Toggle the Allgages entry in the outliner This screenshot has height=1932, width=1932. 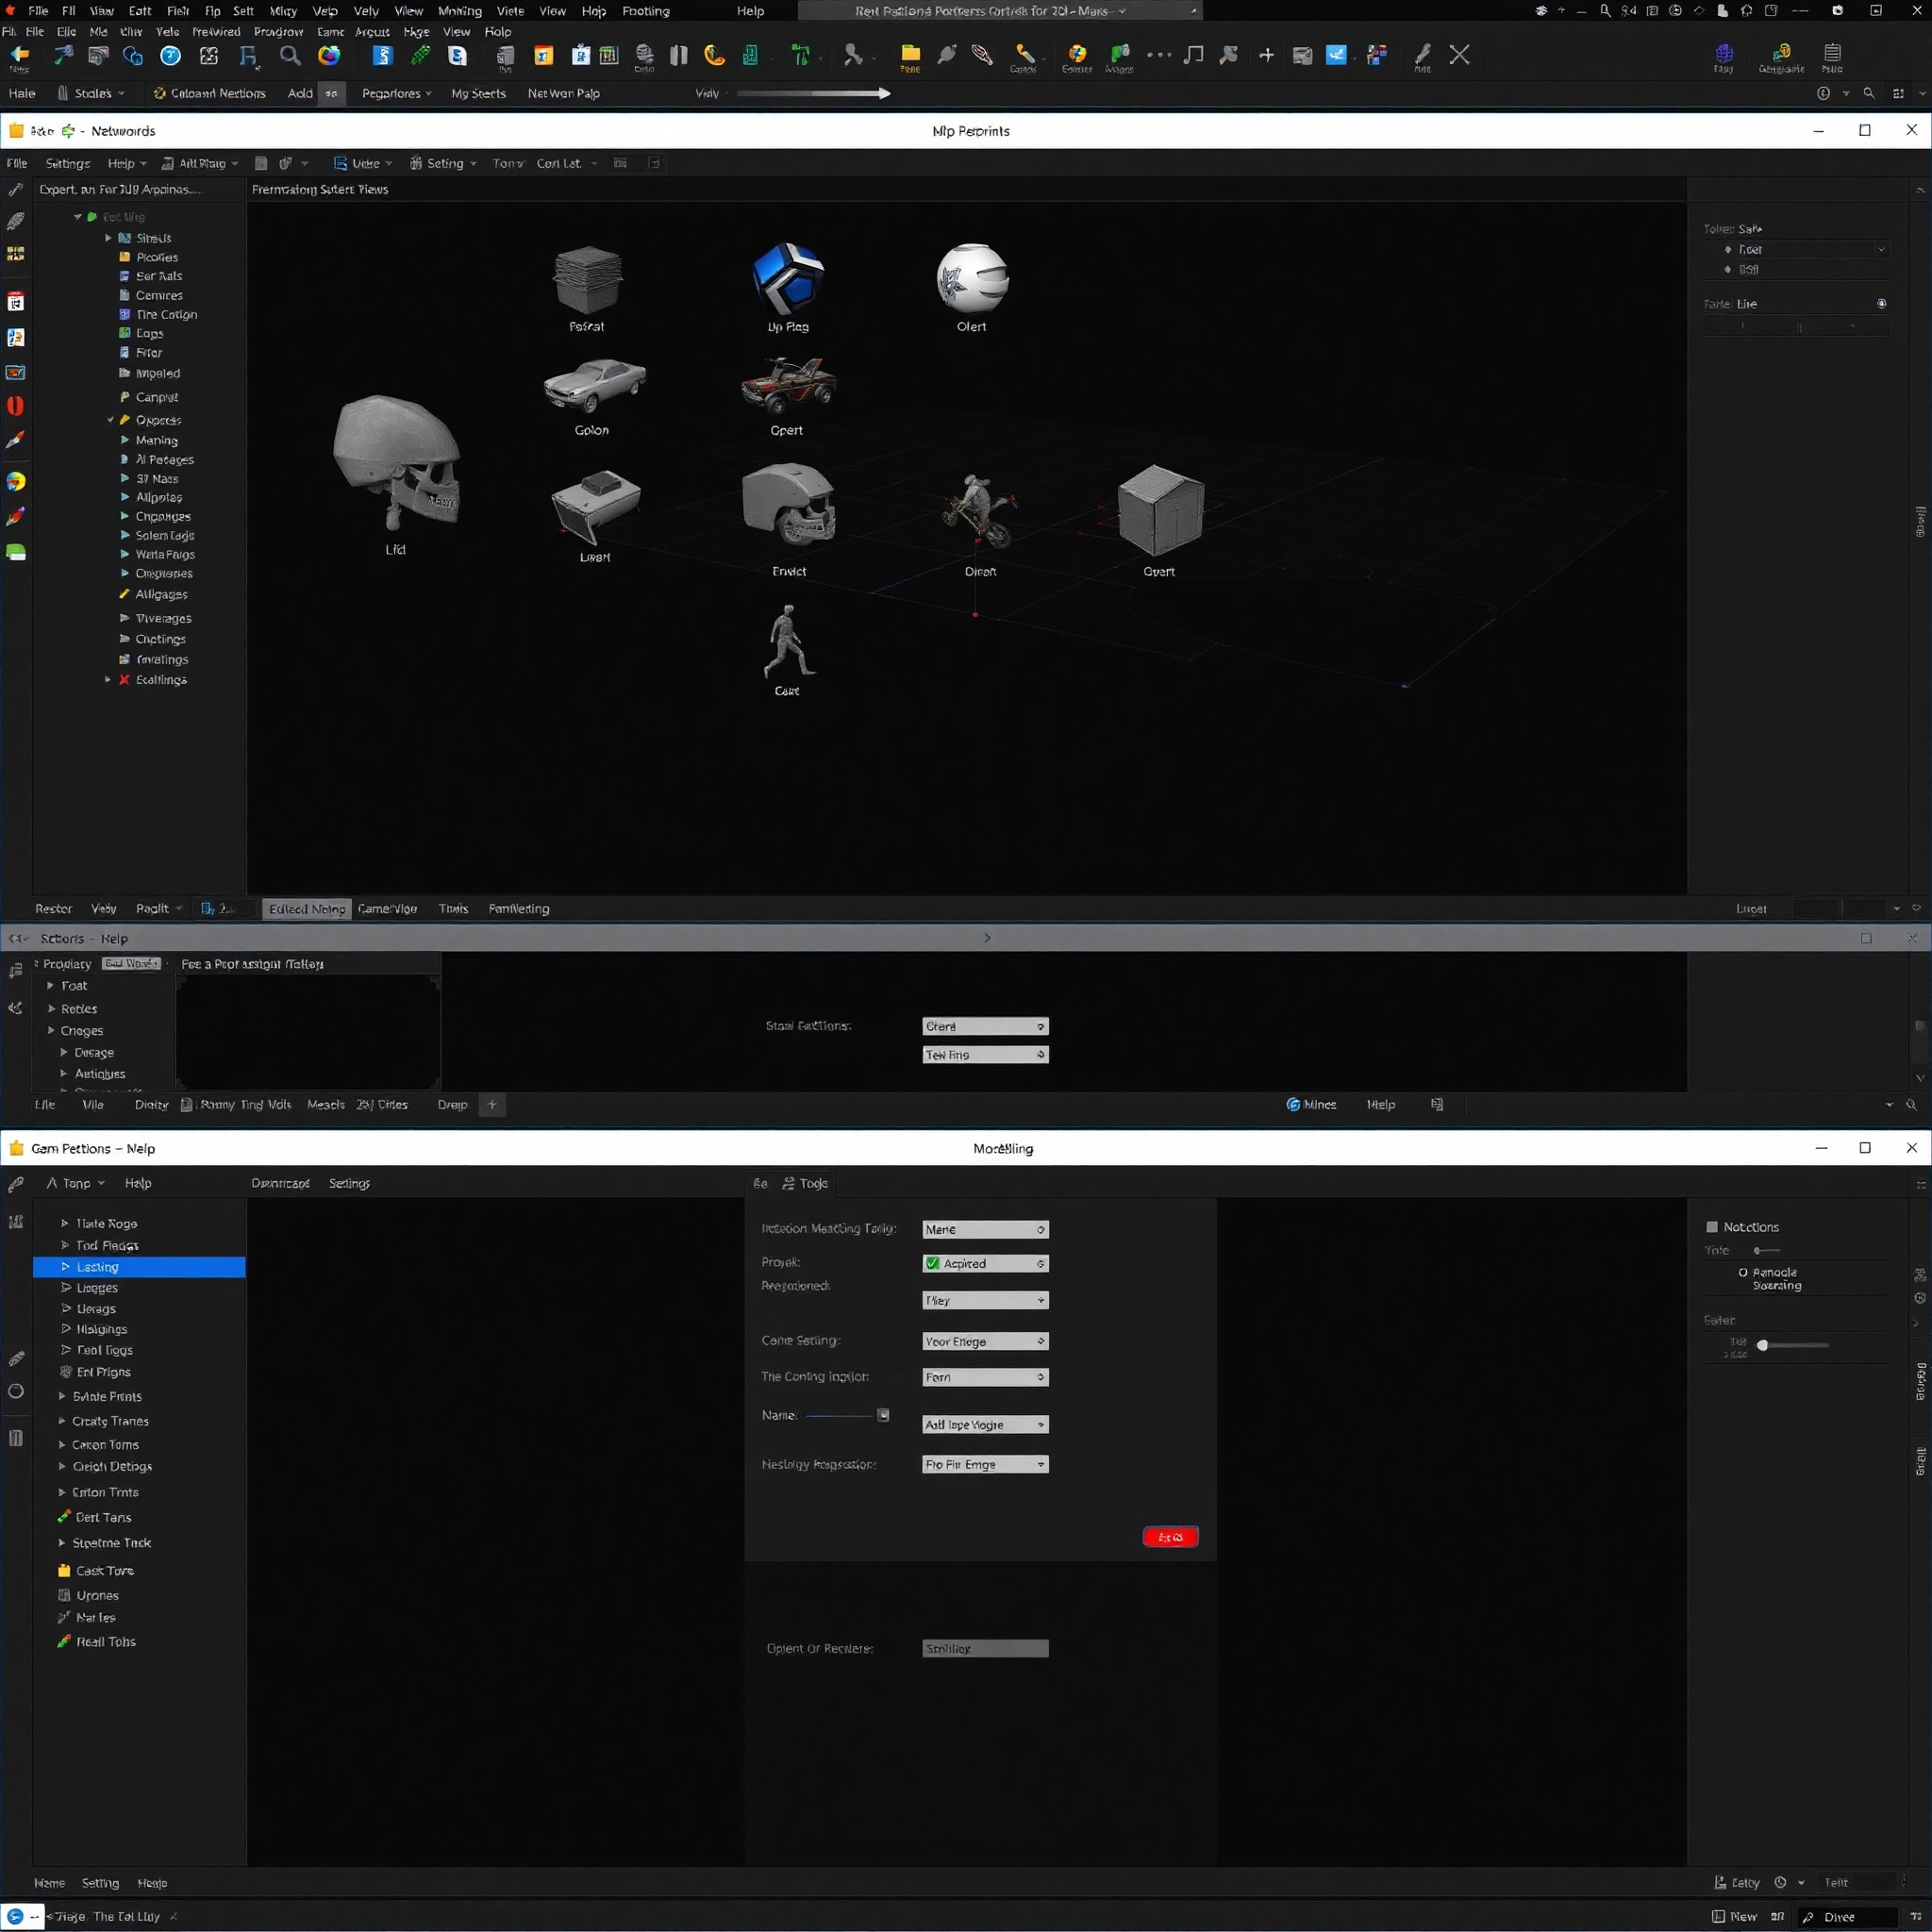pos(161,594)
